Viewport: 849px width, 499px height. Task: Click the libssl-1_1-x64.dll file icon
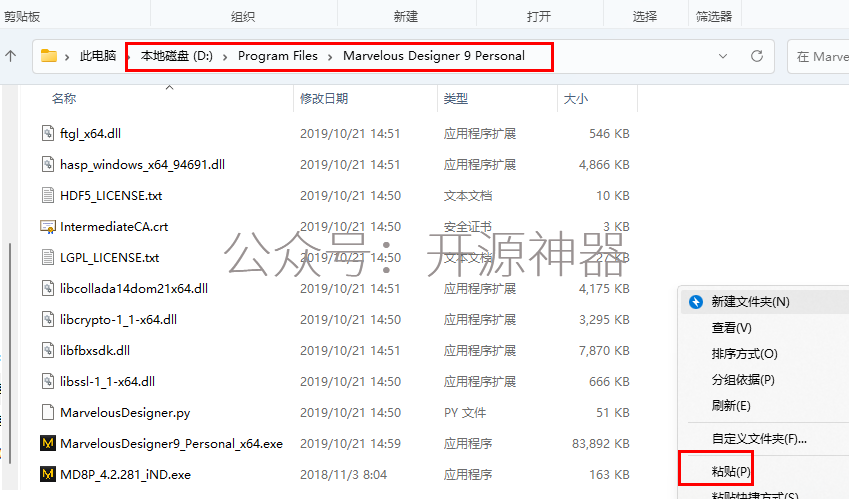(48, 381)
